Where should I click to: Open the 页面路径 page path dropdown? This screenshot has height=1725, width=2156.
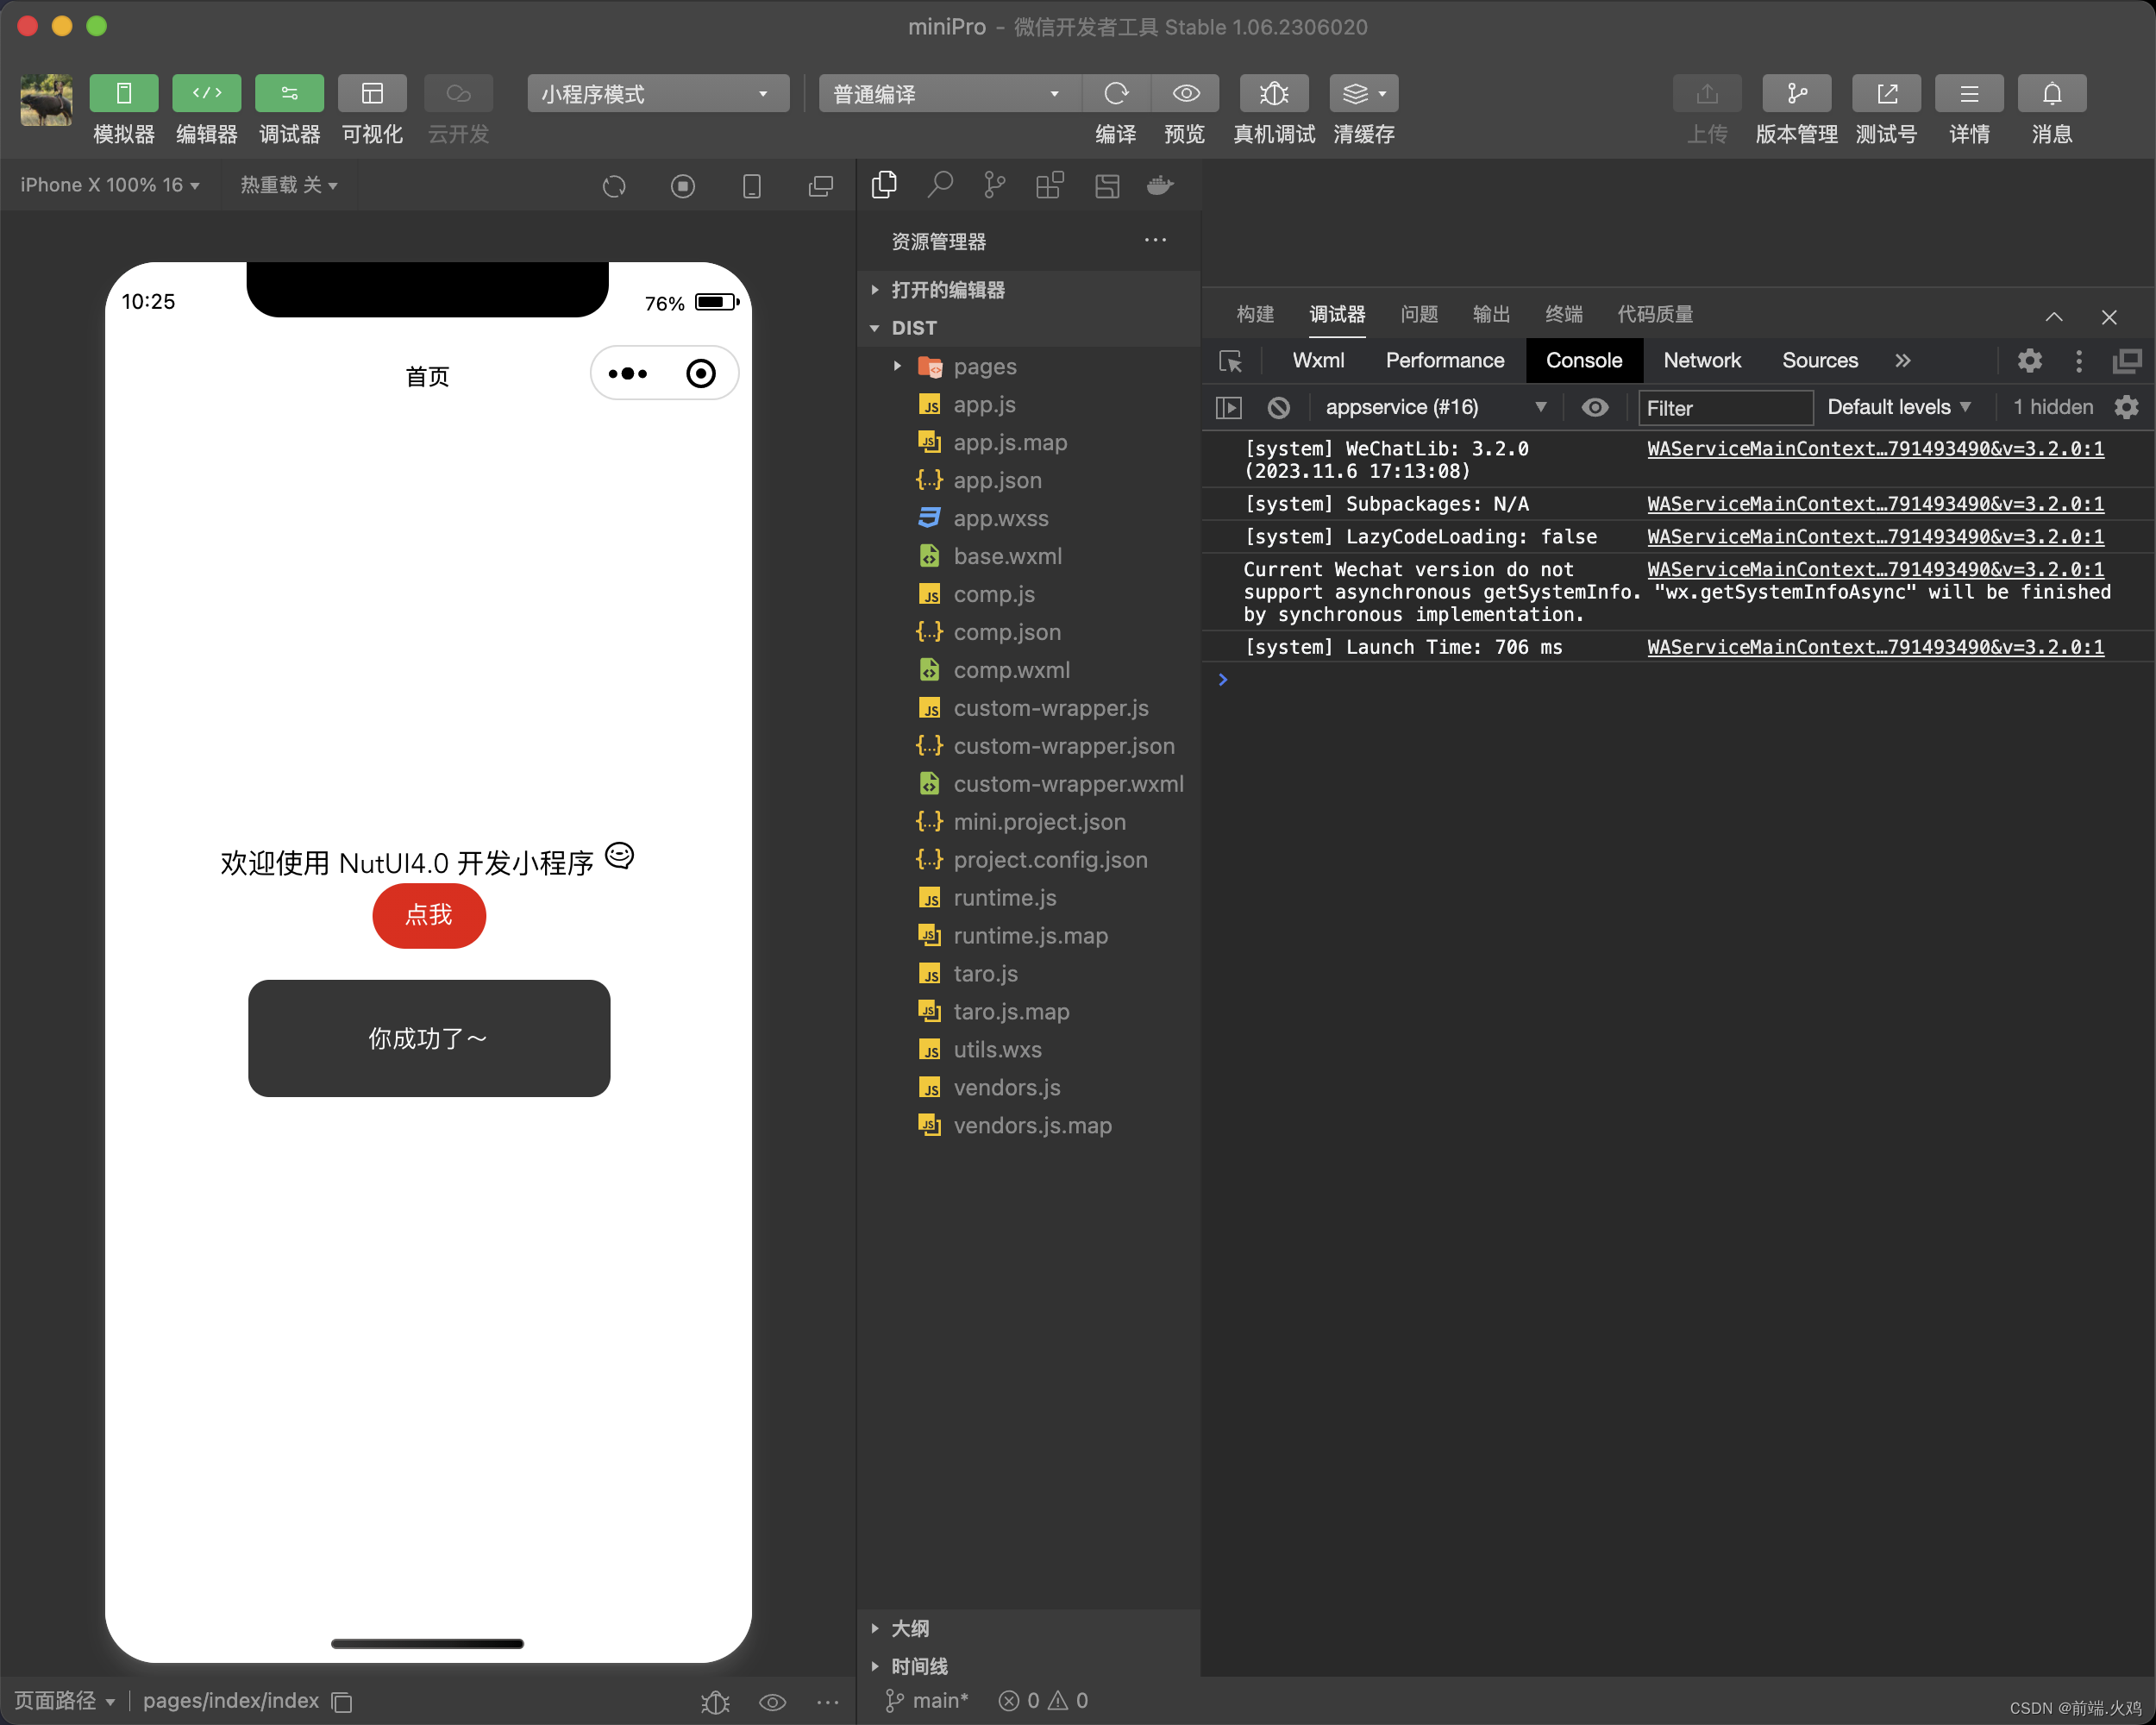pos(64,1700)
